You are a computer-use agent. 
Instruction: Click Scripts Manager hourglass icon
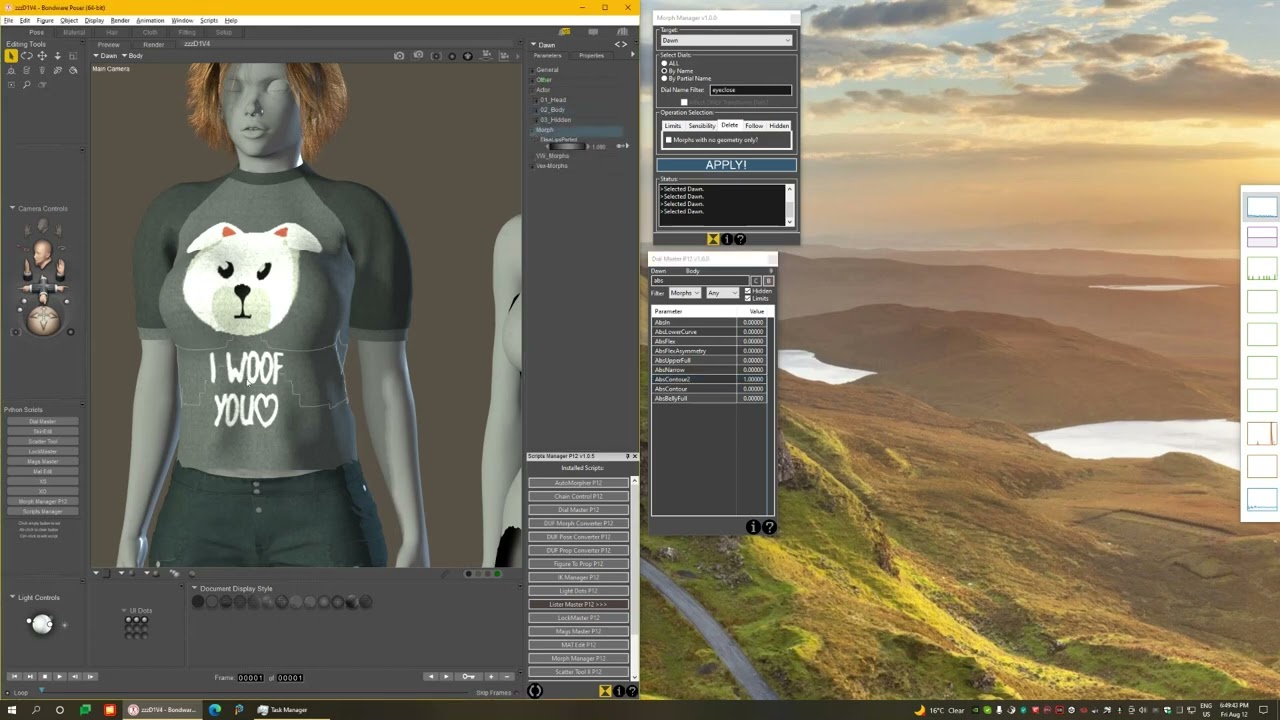(605, 691)
